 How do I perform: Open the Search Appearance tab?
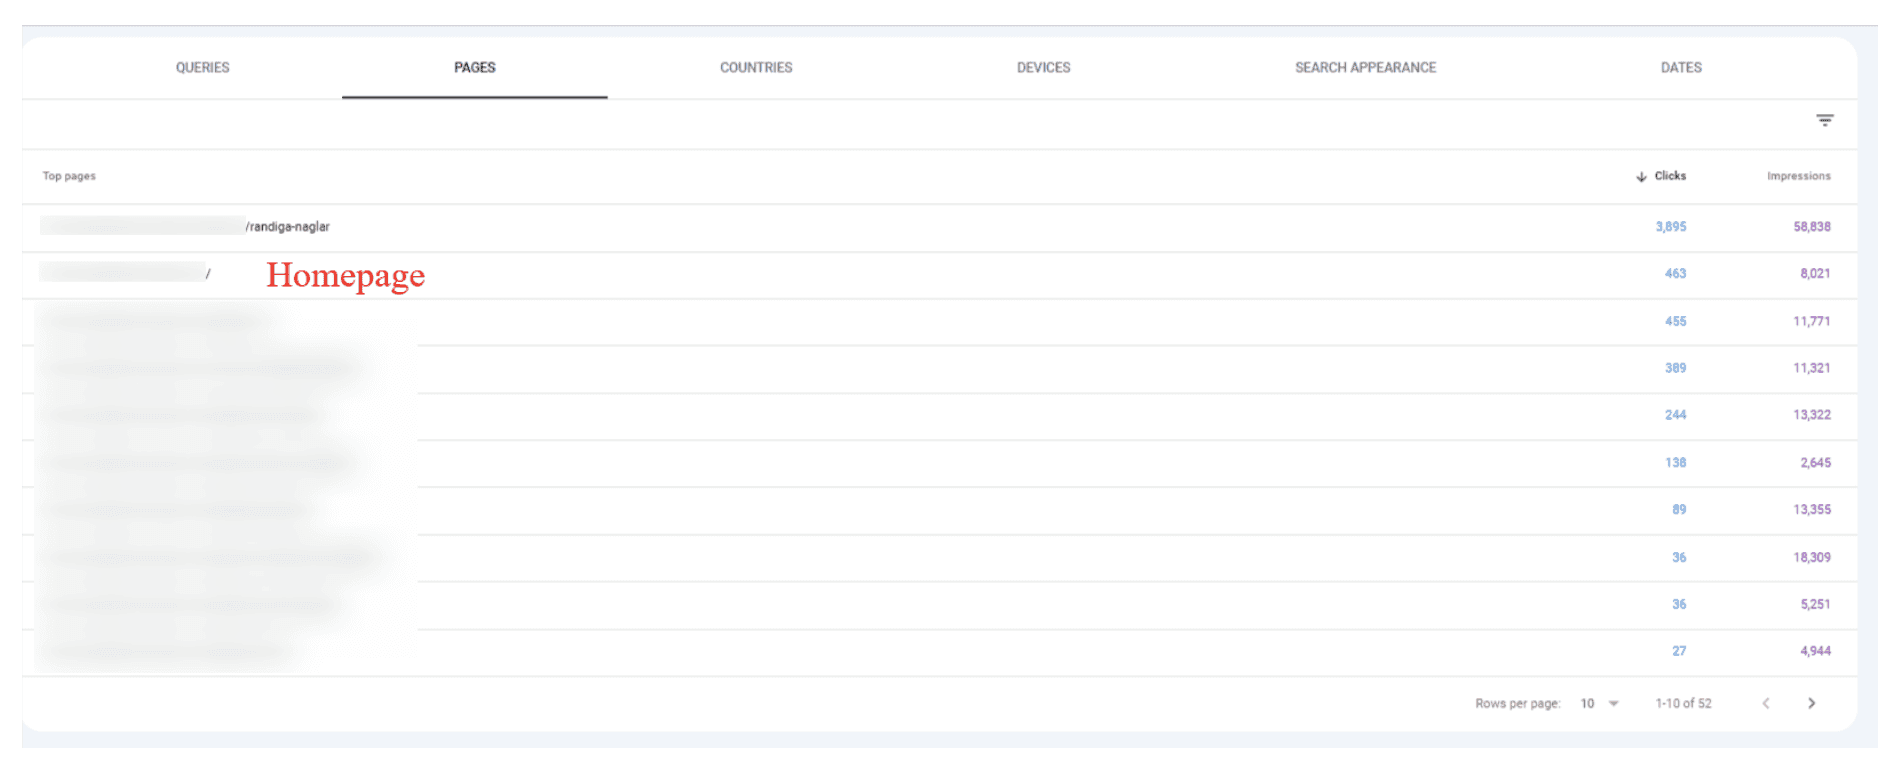pos(1365,68)
